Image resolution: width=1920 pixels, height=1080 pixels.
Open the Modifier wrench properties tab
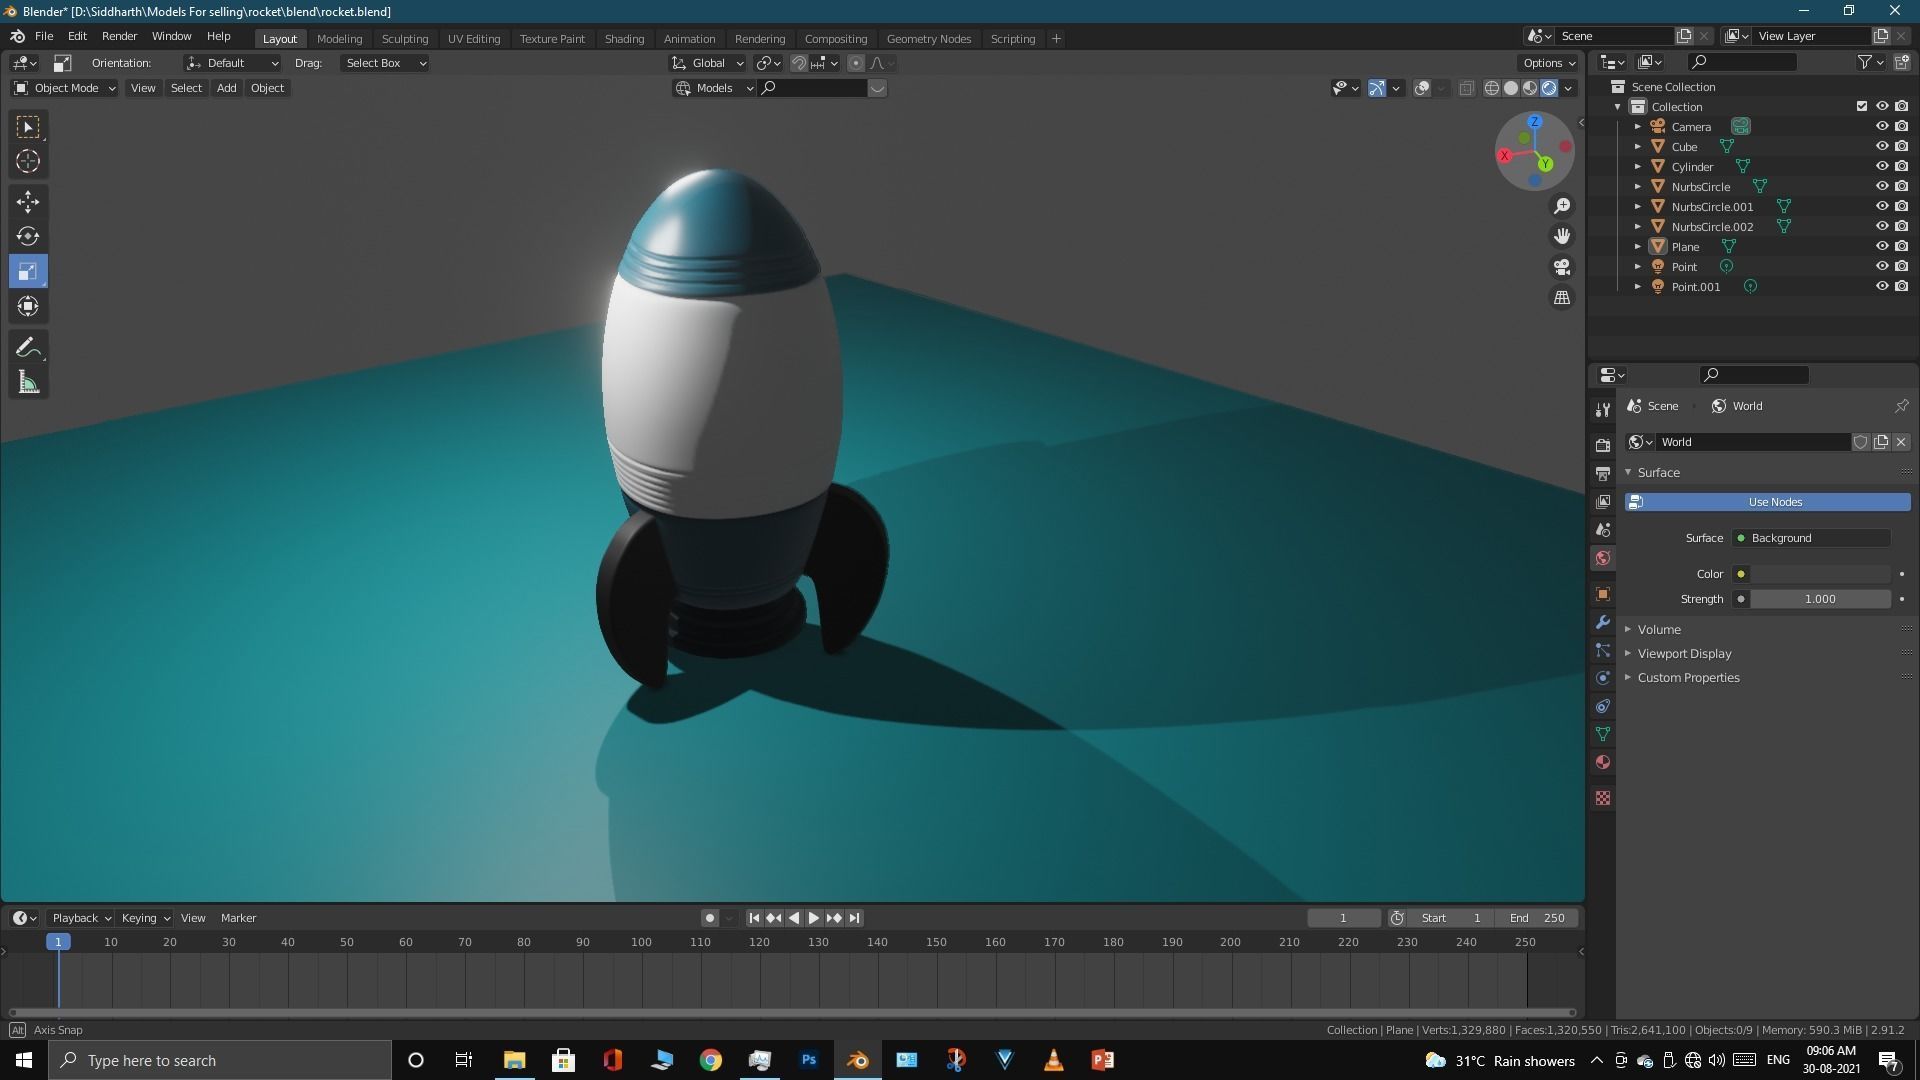click(x=1603, y=622)
